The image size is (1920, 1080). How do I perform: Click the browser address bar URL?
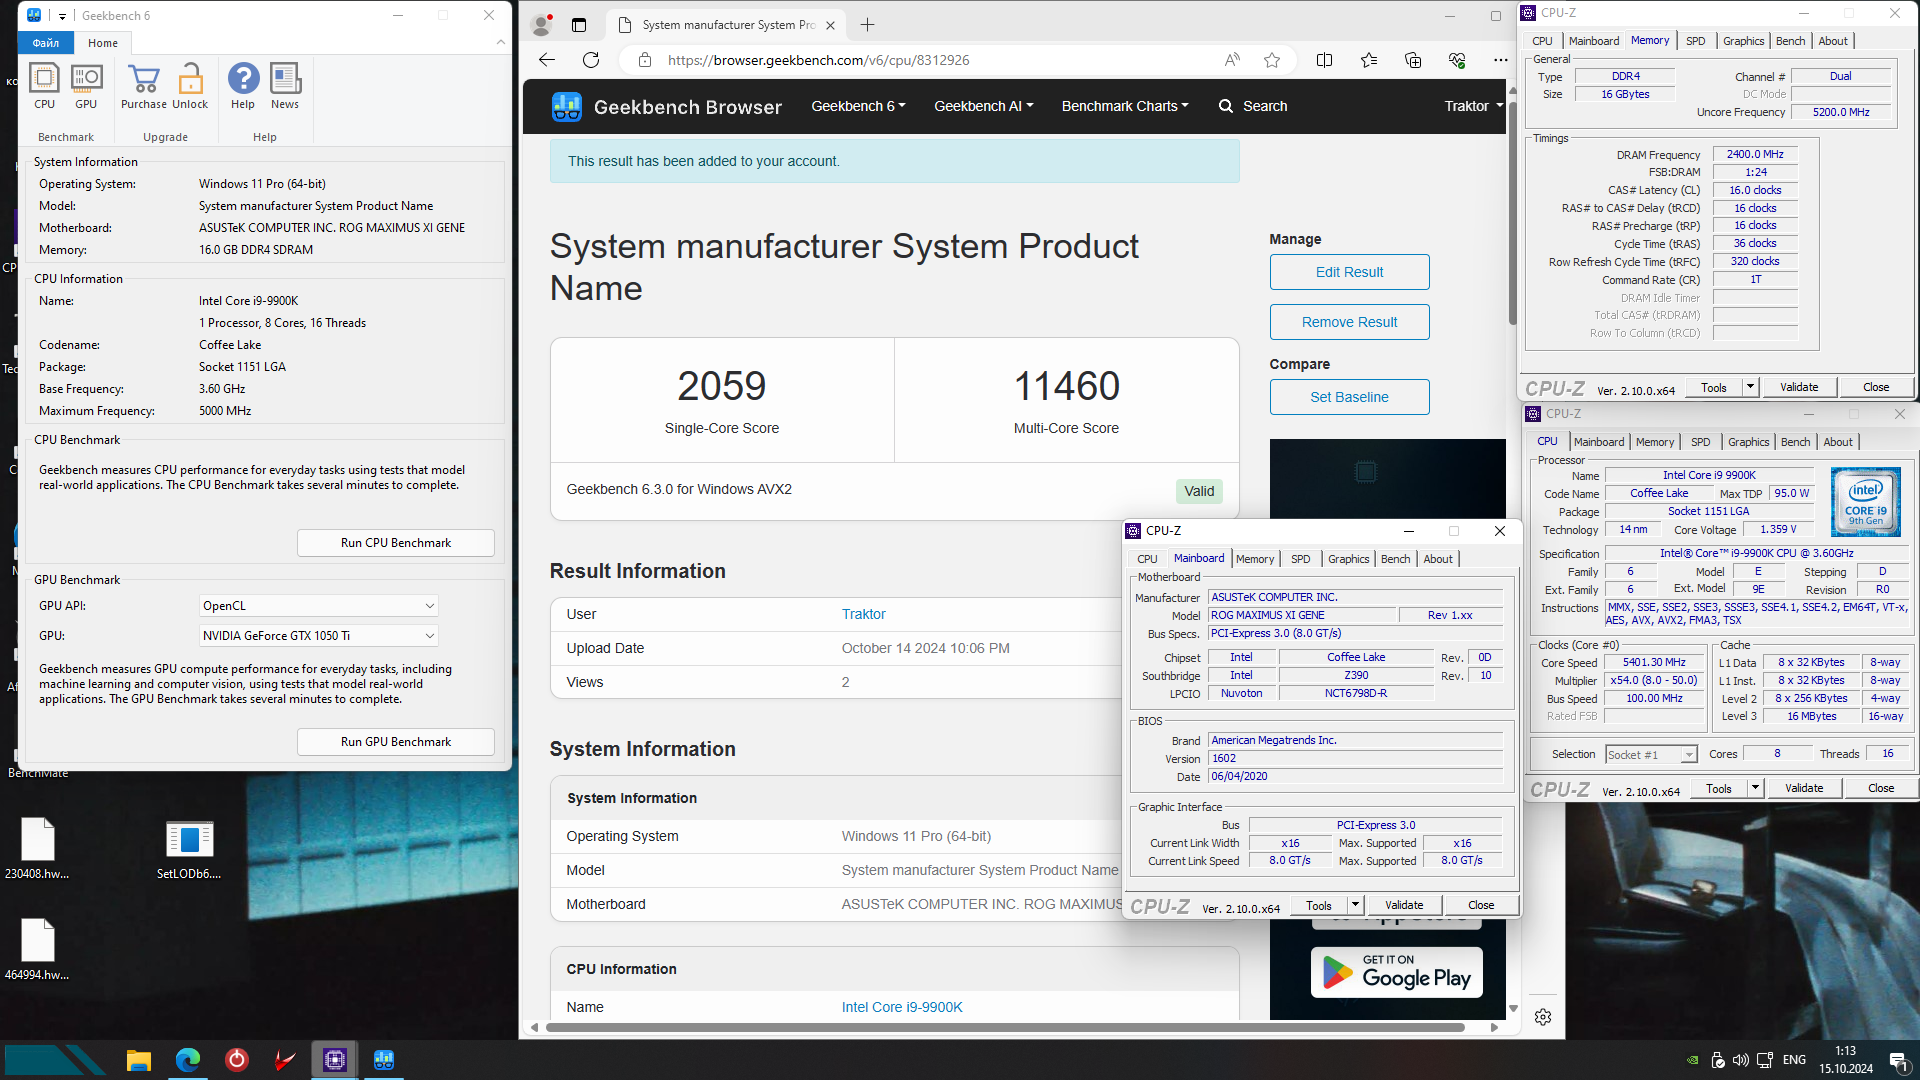[x=818, y=60]
